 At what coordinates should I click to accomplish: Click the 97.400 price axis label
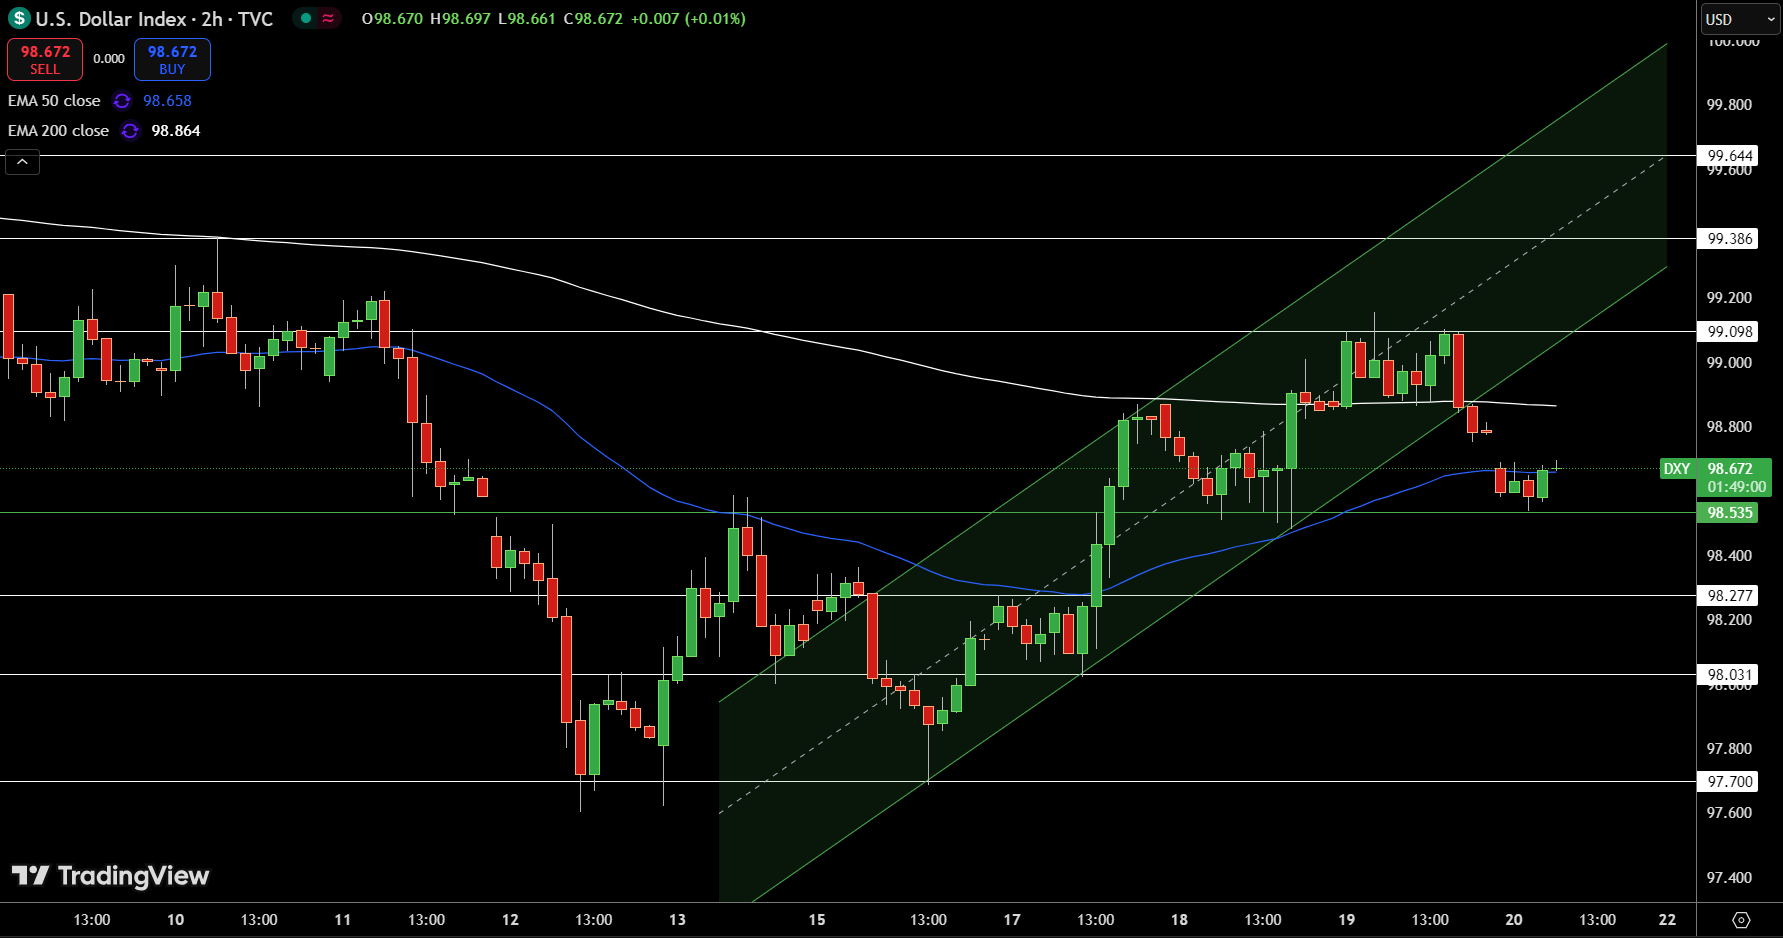pyautogui.click(x=1729, y=878)
